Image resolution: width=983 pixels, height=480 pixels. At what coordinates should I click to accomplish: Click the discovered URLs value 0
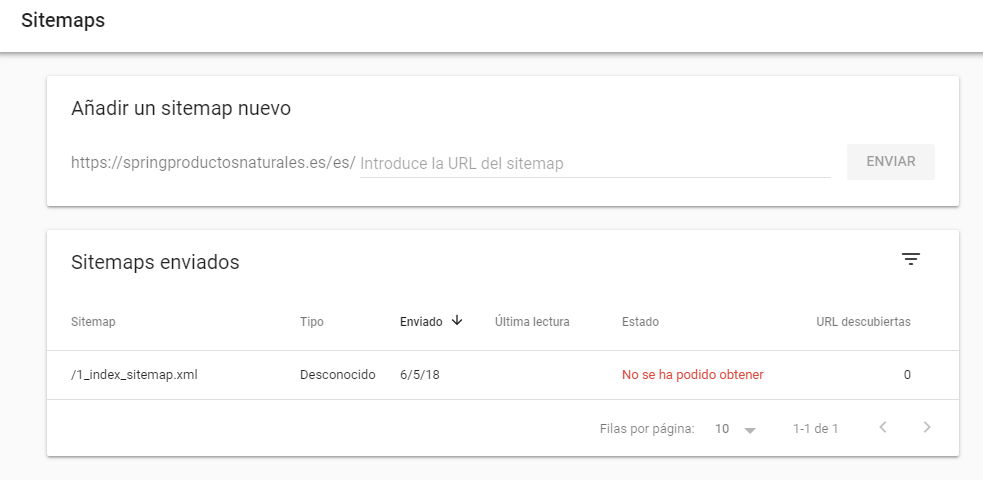(907, 375)
